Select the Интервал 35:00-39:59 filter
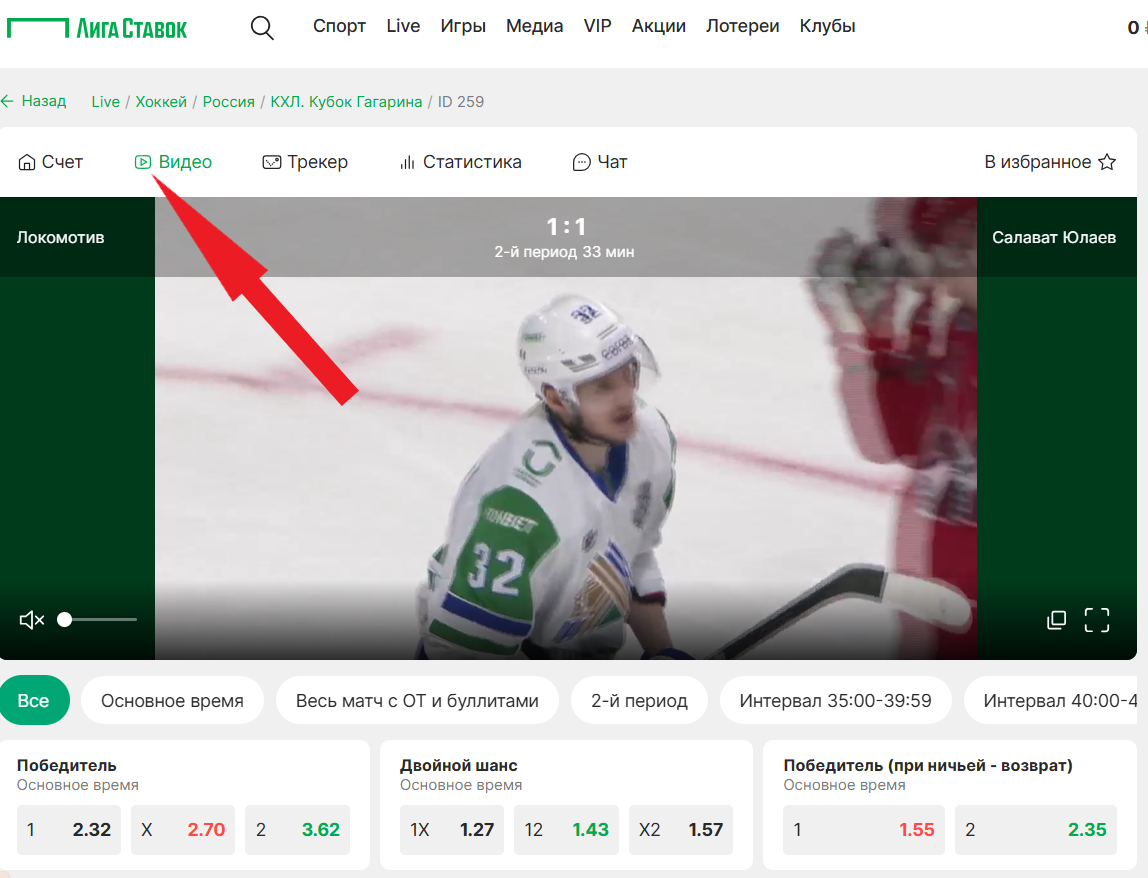 click(835, 700)
